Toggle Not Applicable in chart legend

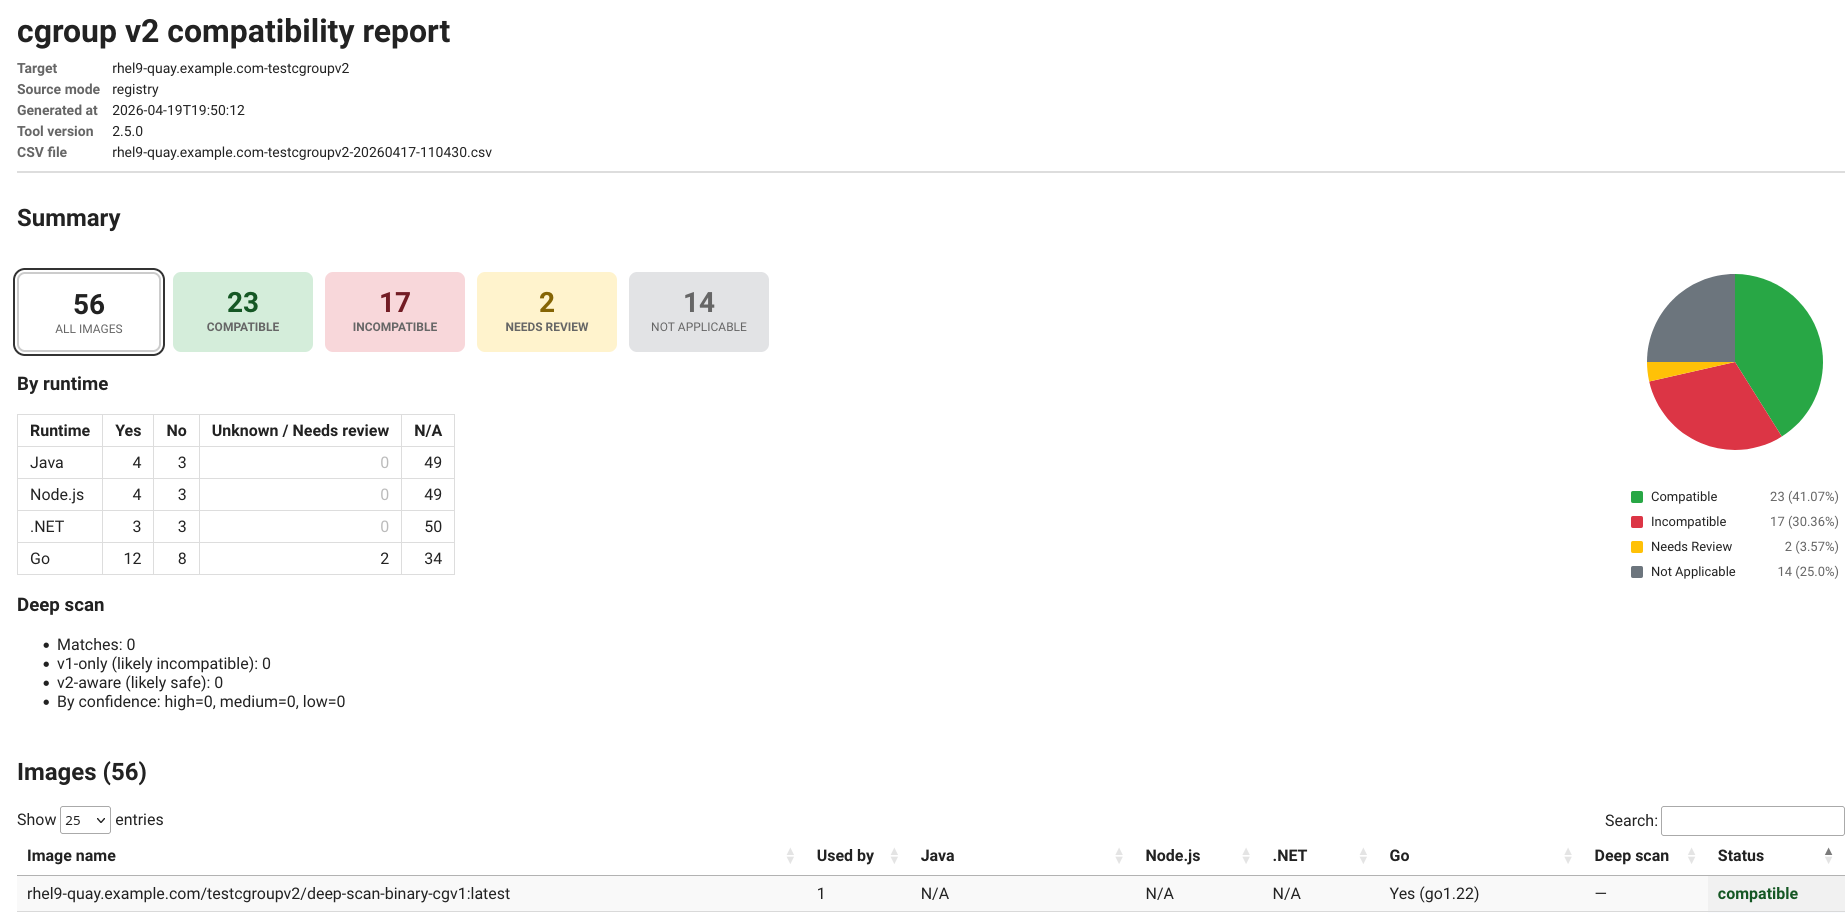click(1692, 571)
